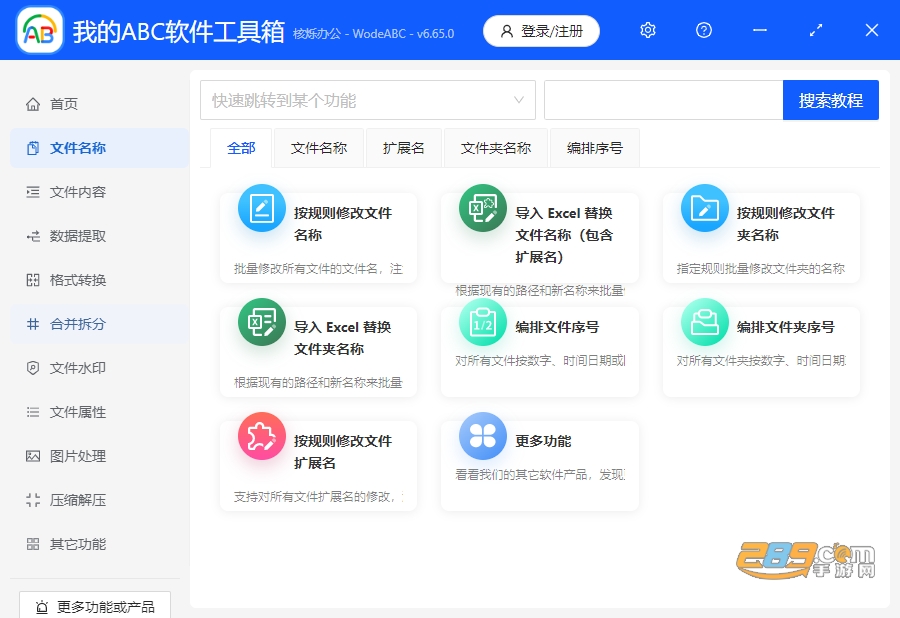
Task: Click the 压缩解压 sidebar icon
Action: coord(33,500)
